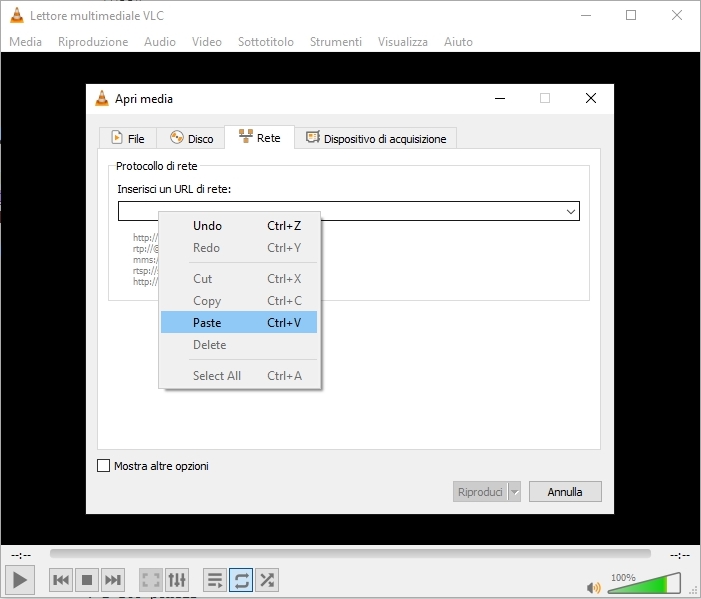Screen dimensions: 701x599
Task: Click the remaining time label at right
Action: pyautogui.click(x=680, y=555)
